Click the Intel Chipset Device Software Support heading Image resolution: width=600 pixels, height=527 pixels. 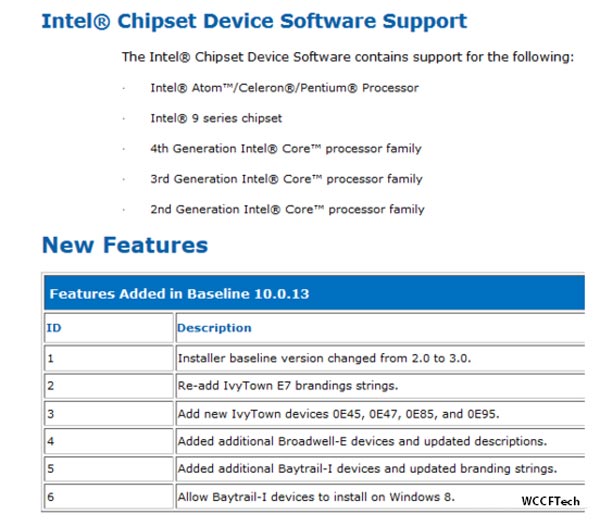click(x=254, y=20)
